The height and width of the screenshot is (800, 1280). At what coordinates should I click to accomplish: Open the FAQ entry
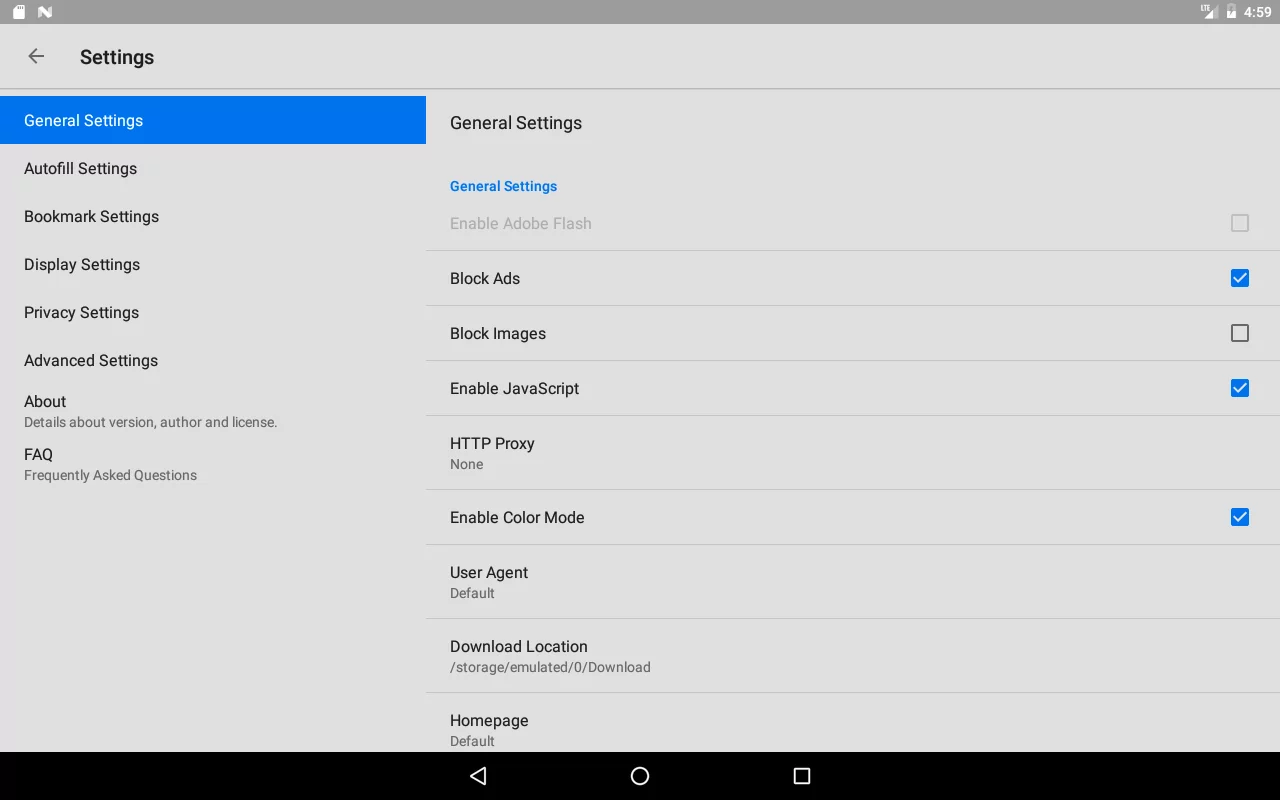tap(213, 464)
